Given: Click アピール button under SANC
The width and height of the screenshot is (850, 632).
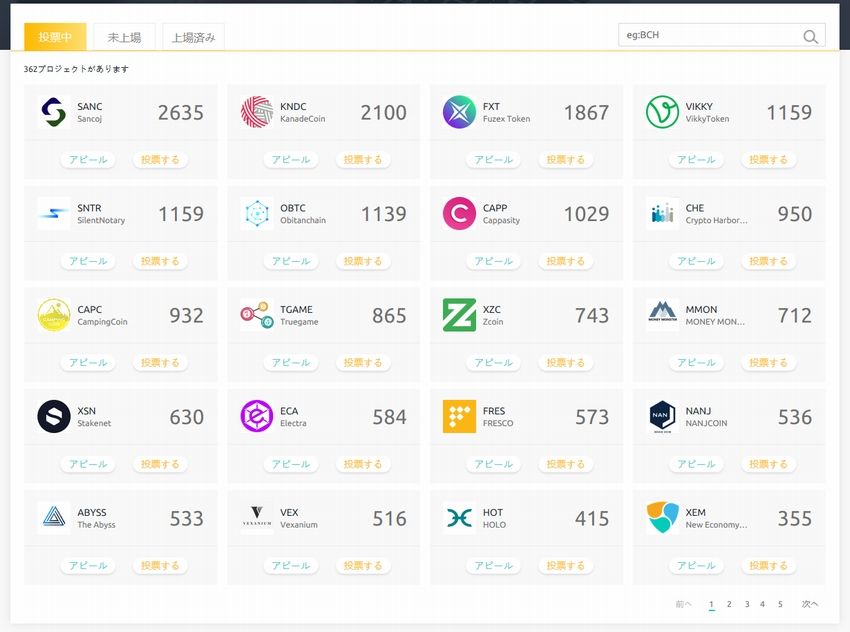Looking at the screenshot, I should pos(88,159).
